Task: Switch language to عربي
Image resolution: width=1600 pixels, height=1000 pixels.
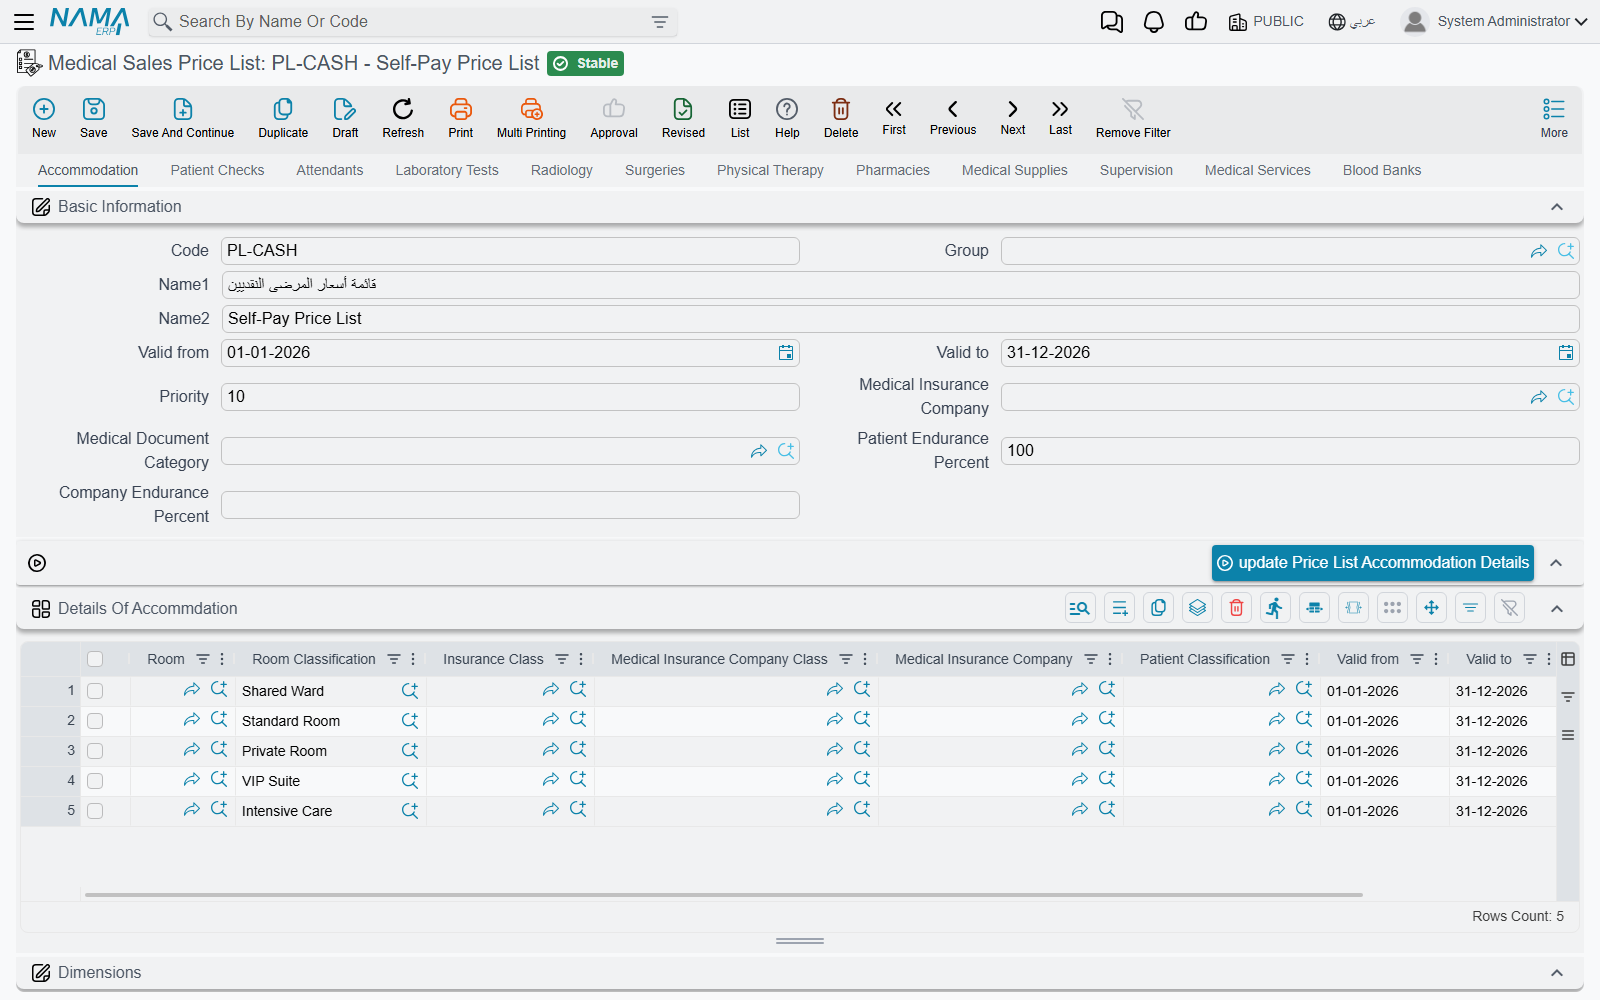Action: [x=1352, y=21]
